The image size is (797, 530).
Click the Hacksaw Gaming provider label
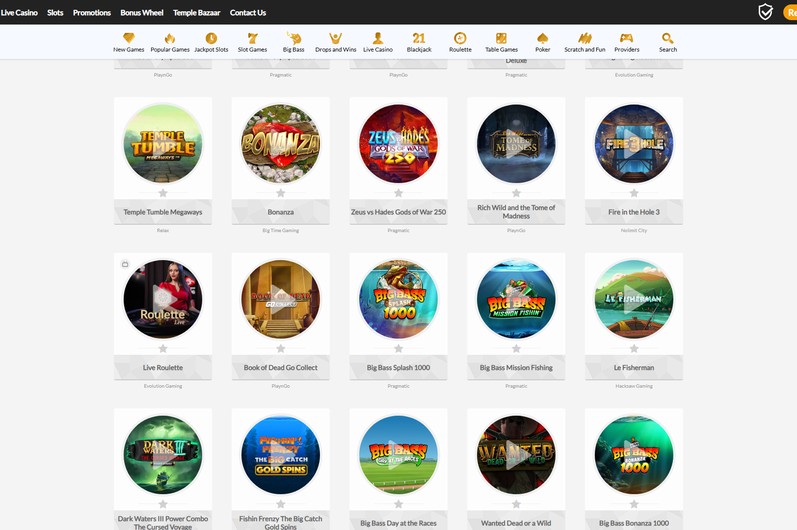(x=634, y=386)
